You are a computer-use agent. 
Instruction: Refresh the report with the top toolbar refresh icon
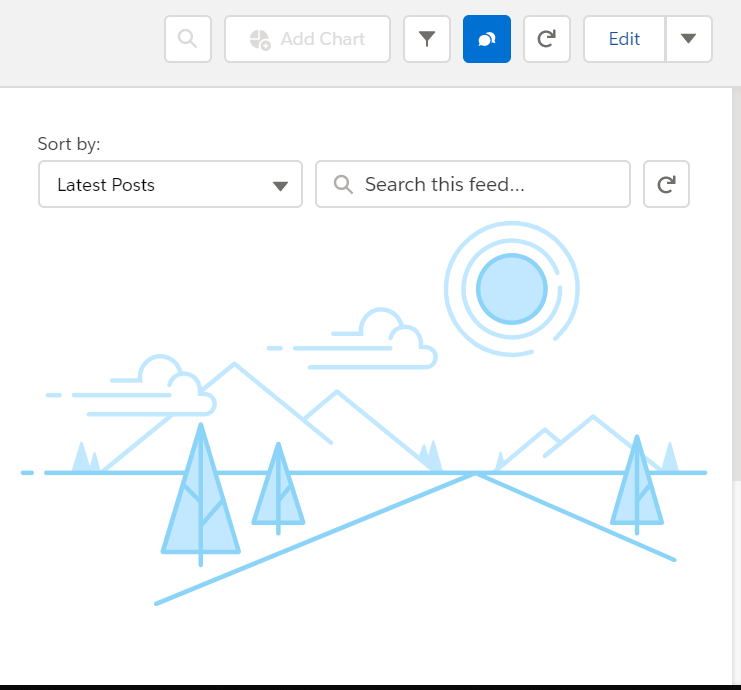click(546, 39)
